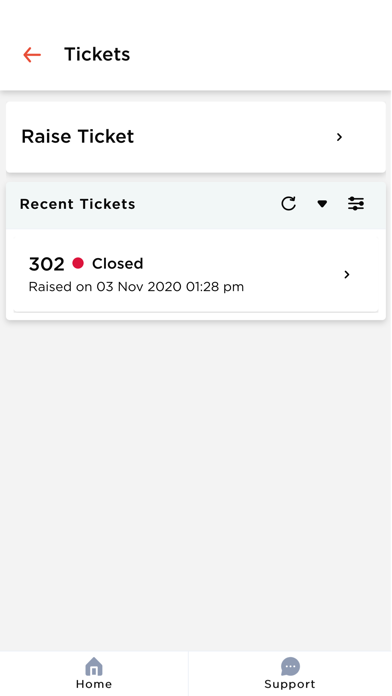Click the Tickets page title

pos(97,55)
